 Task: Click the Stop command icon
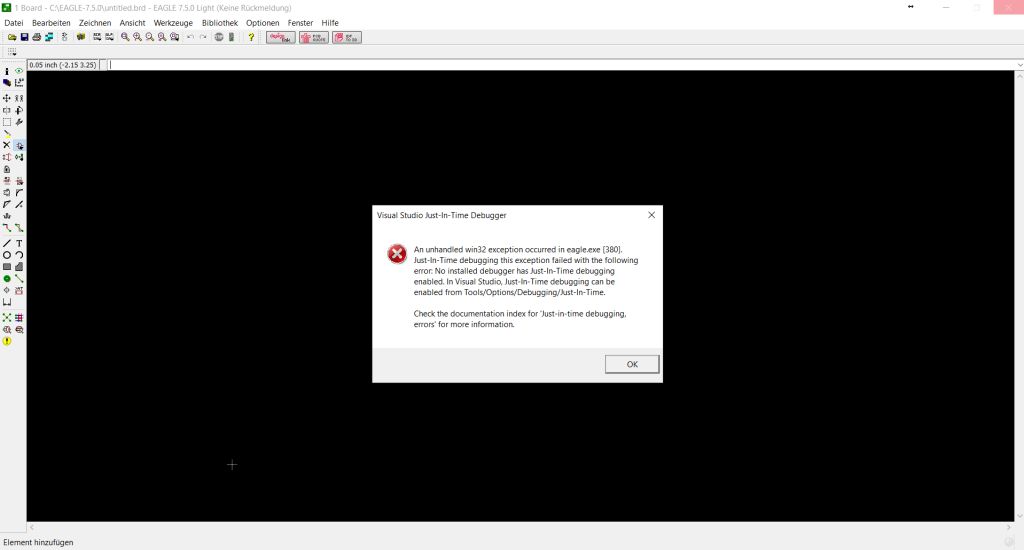pos(219,37)
